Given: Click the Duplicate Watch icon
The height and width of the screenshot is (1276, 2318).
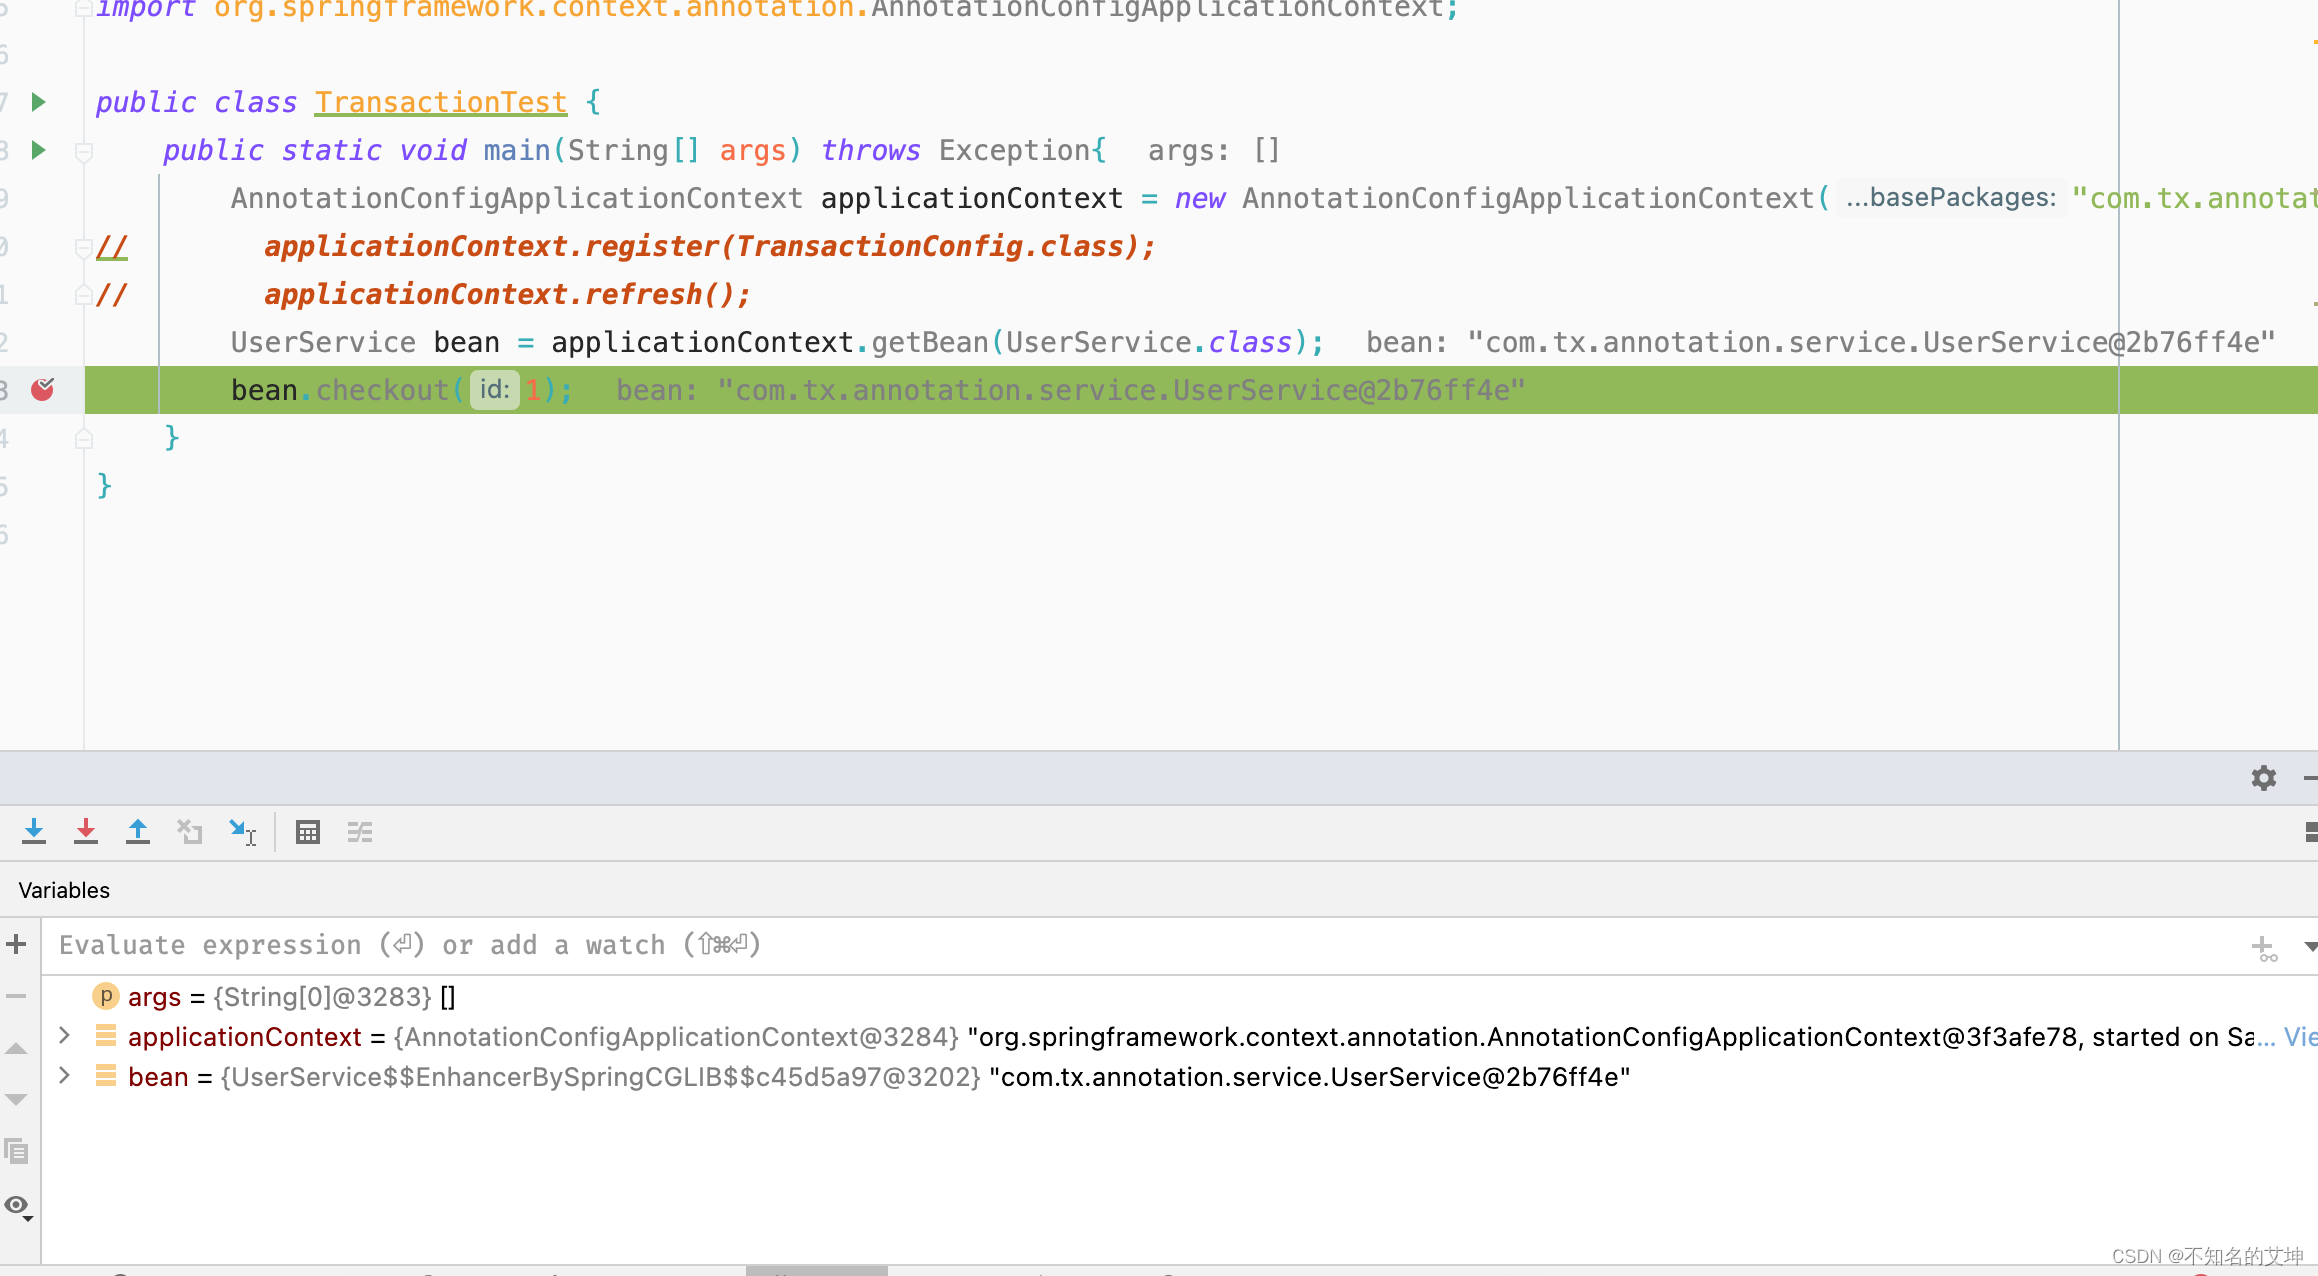Looking at the screenshot, I should click(16, 1152).
